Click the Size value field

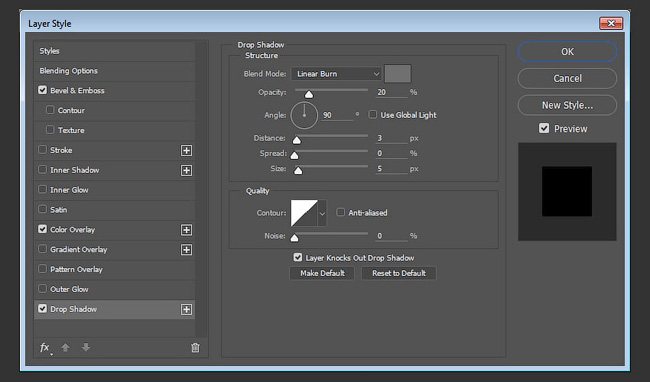tap(392, 169)
